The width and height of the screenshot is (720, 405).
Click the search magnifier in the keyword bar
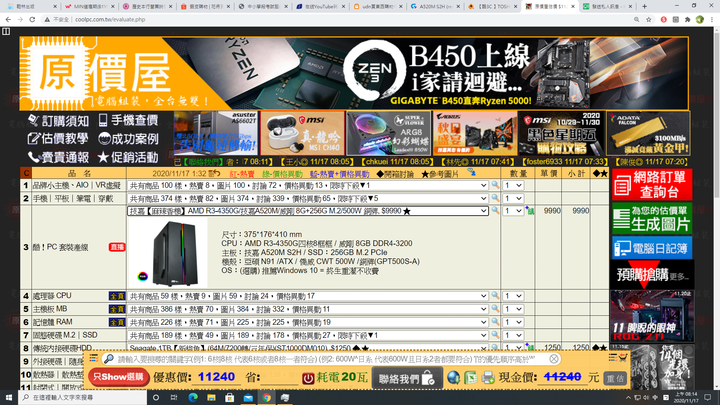[108, 359]
